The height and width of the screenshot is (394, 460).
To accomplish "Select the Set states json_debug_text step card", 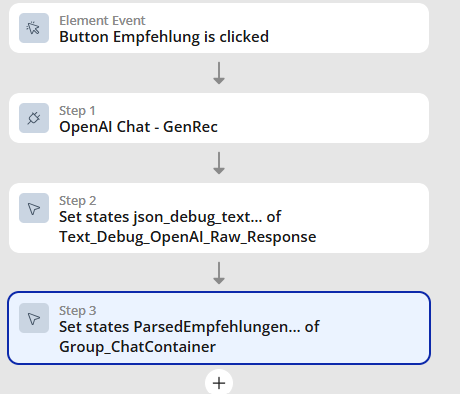I will coord(219,218).
